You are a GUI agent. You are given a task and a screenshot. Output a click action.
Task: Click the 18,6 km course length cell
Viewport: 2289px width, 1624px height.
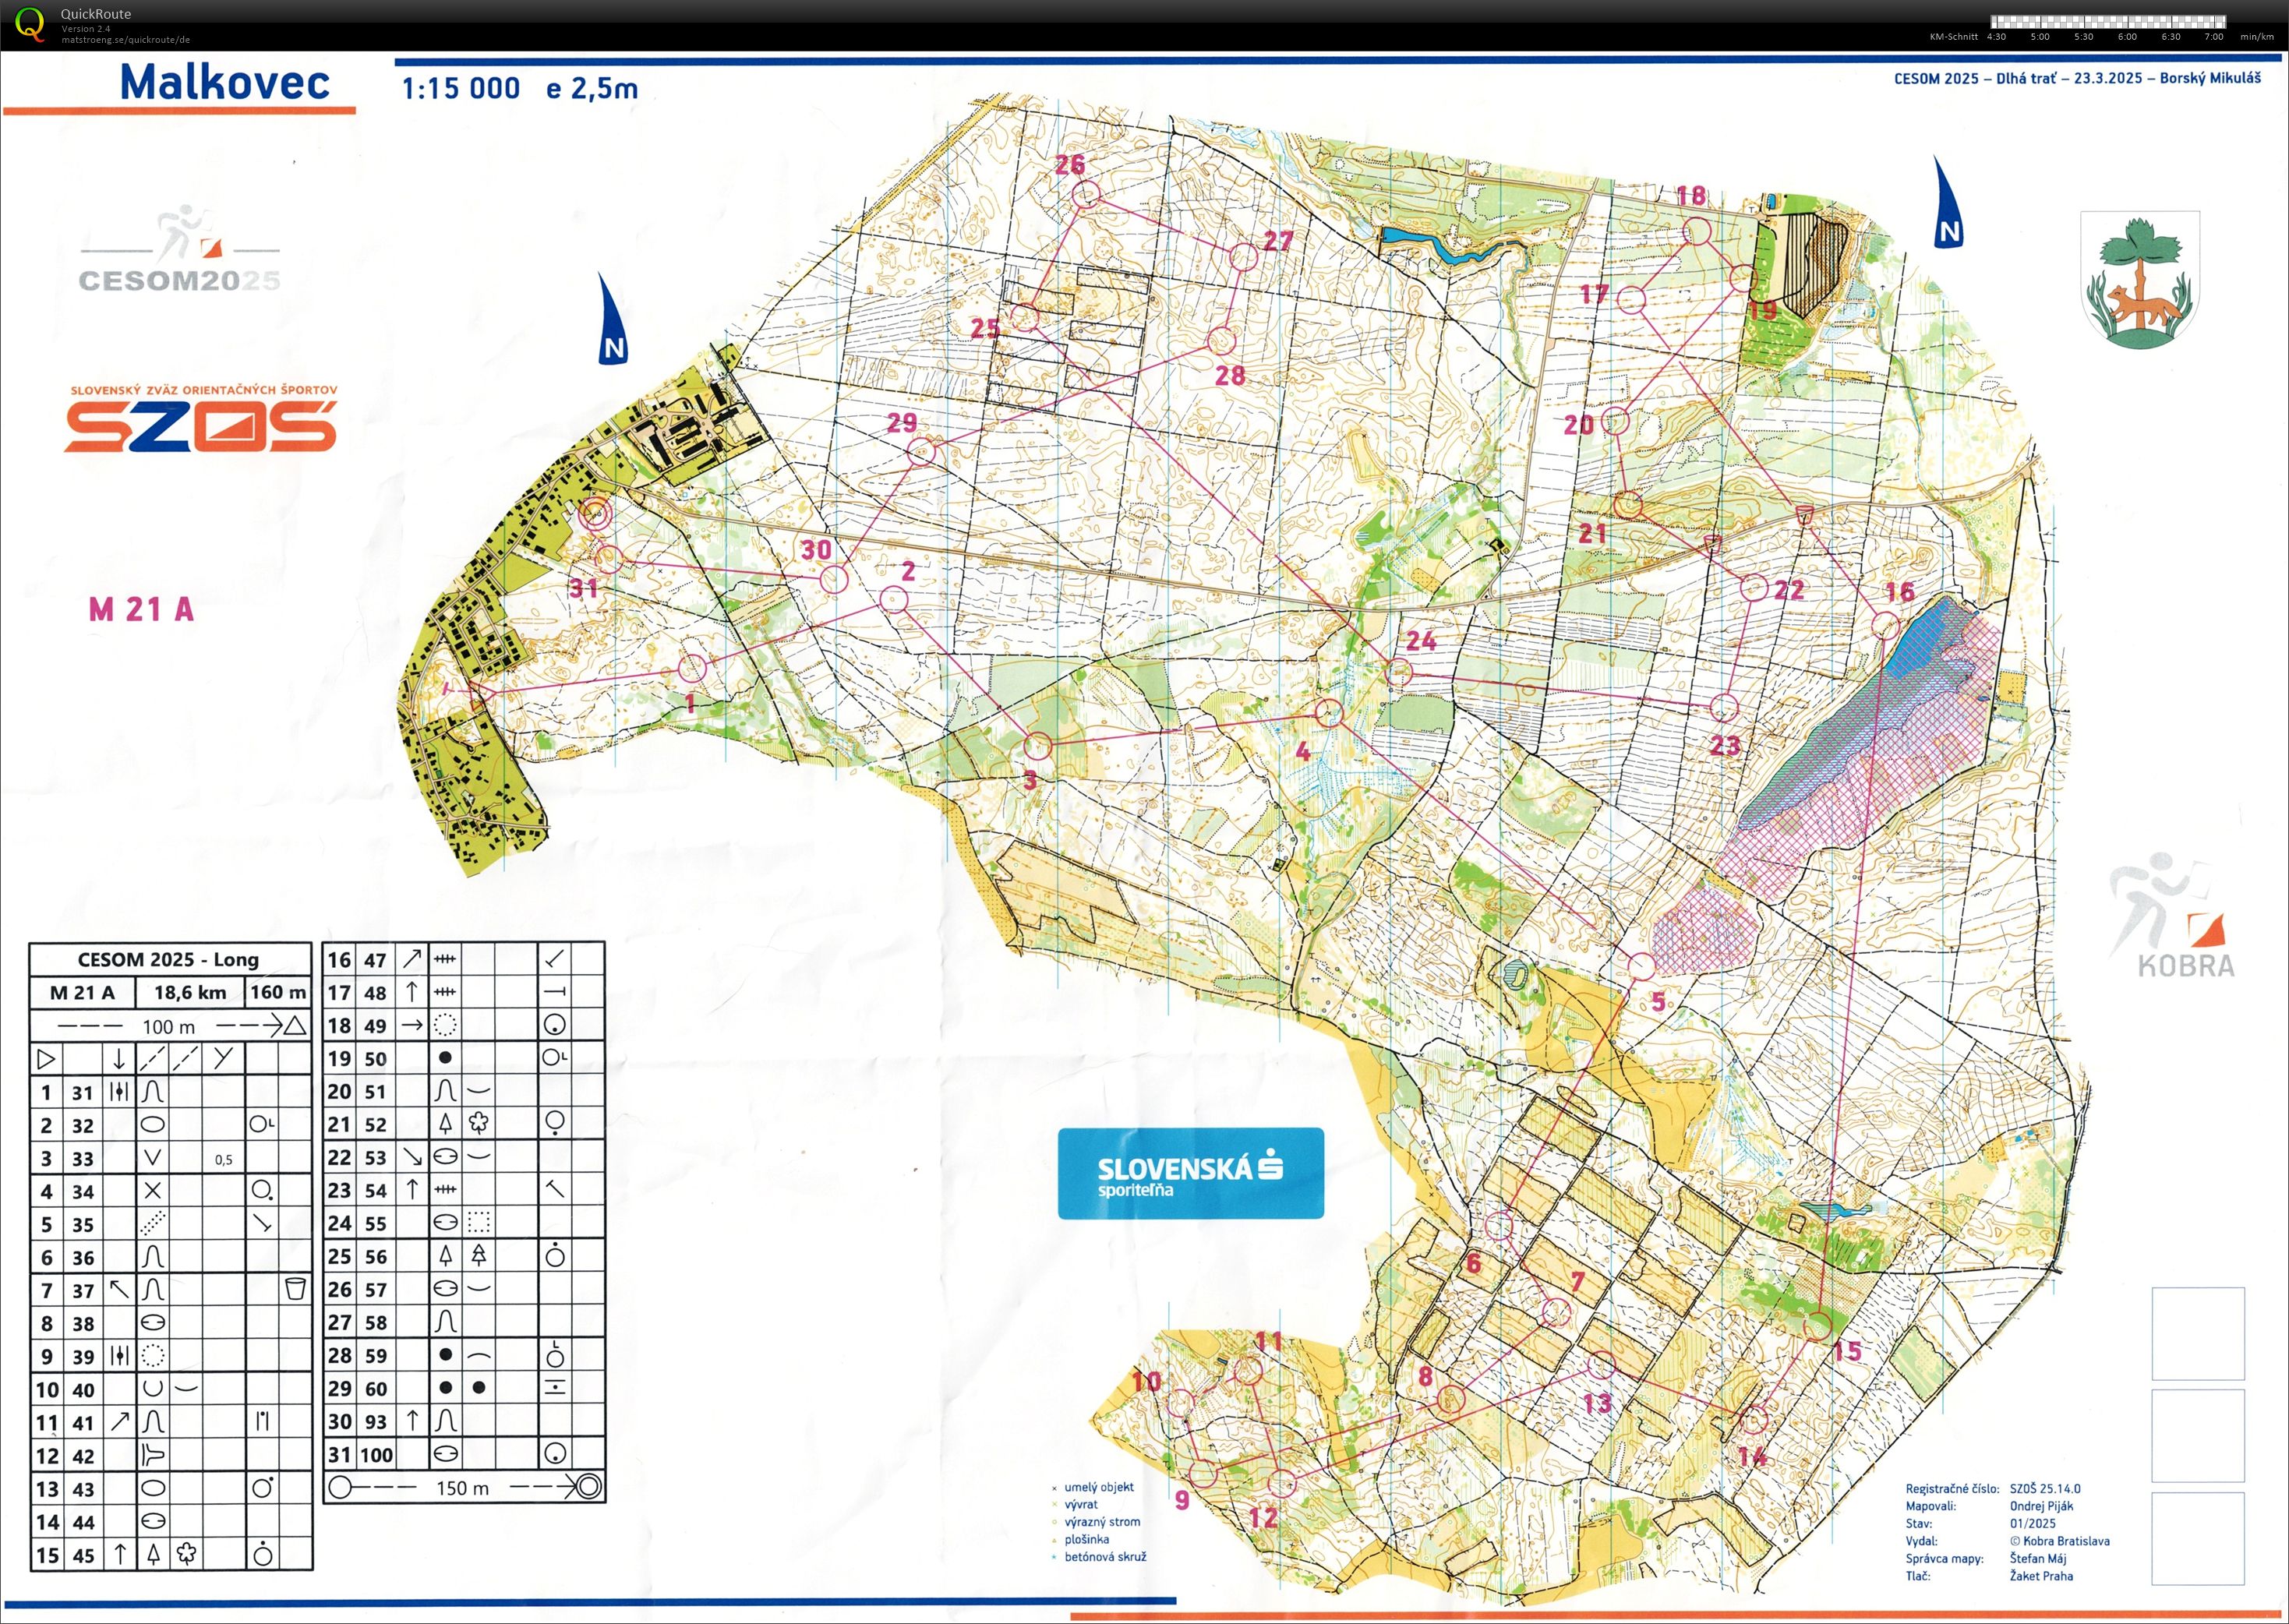tap(190, 992)
